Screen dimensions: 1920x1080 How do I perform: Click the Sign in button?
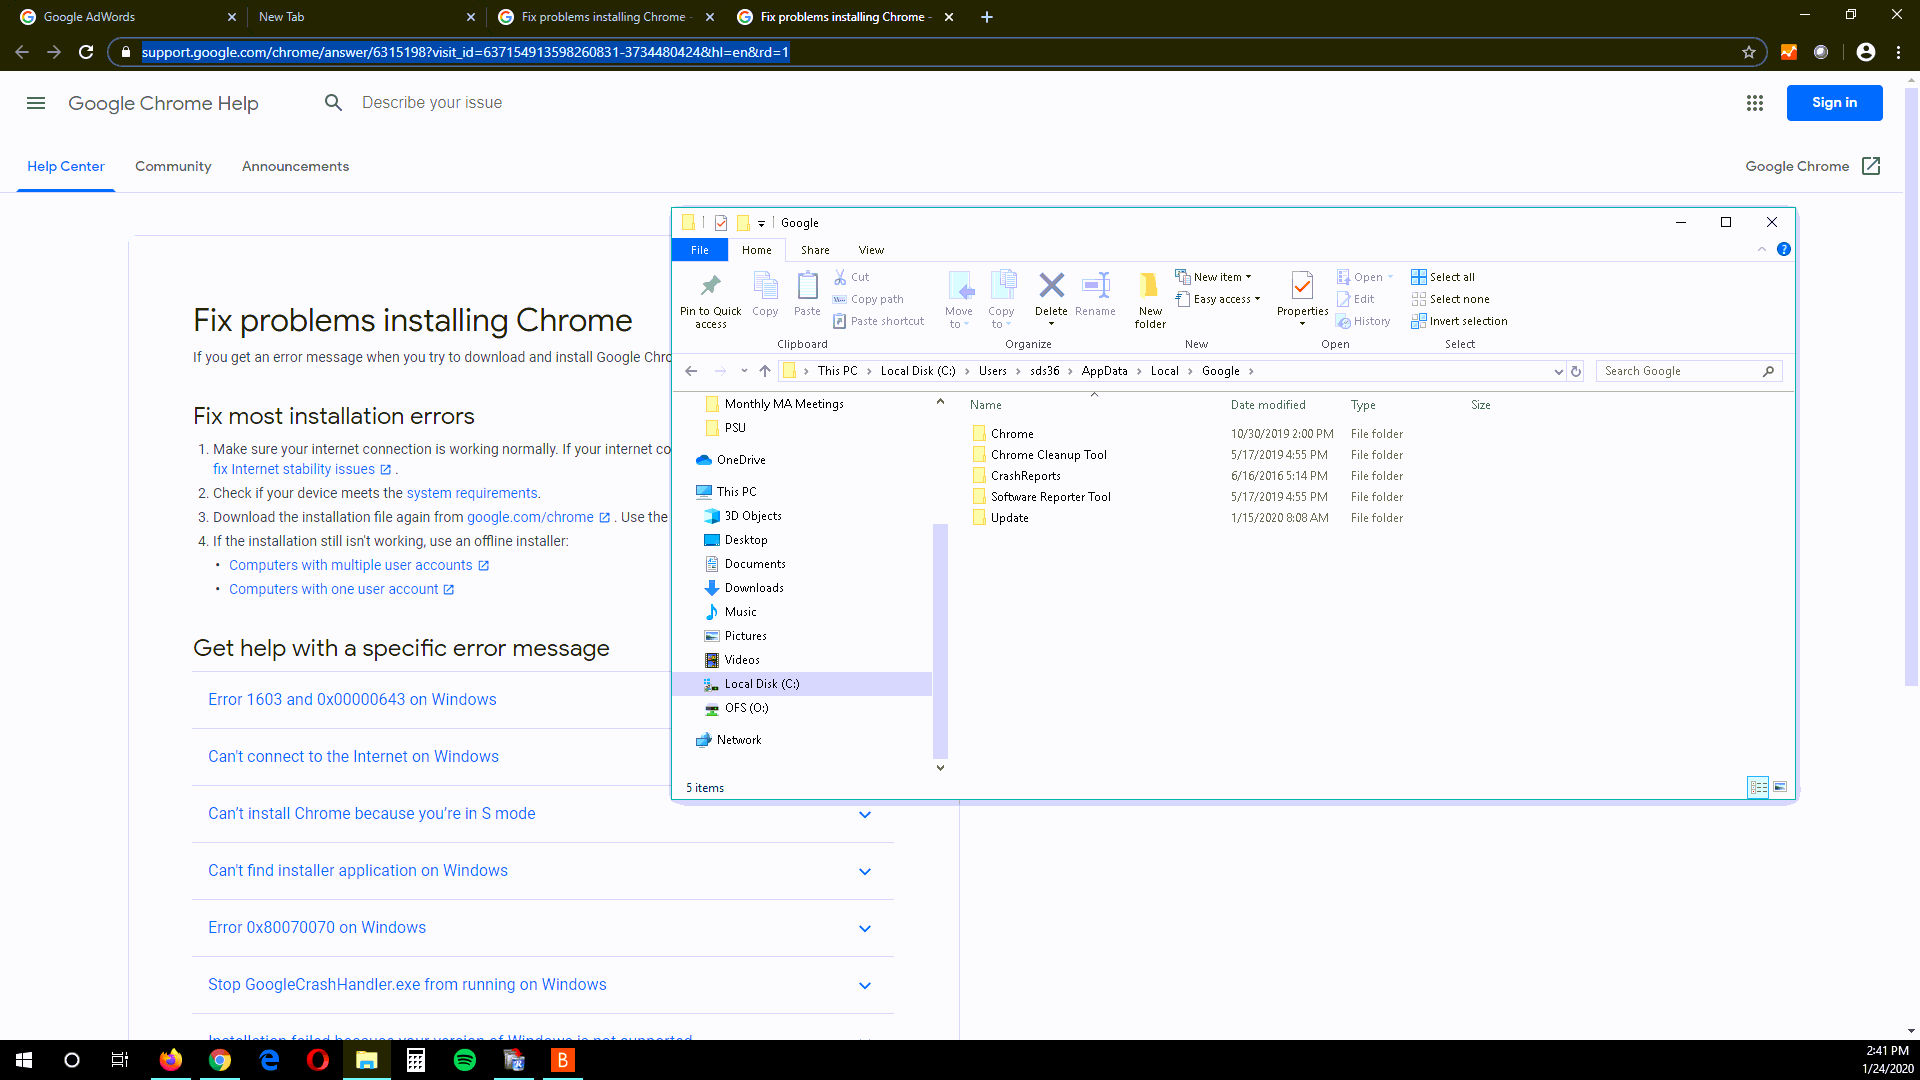1833,102
